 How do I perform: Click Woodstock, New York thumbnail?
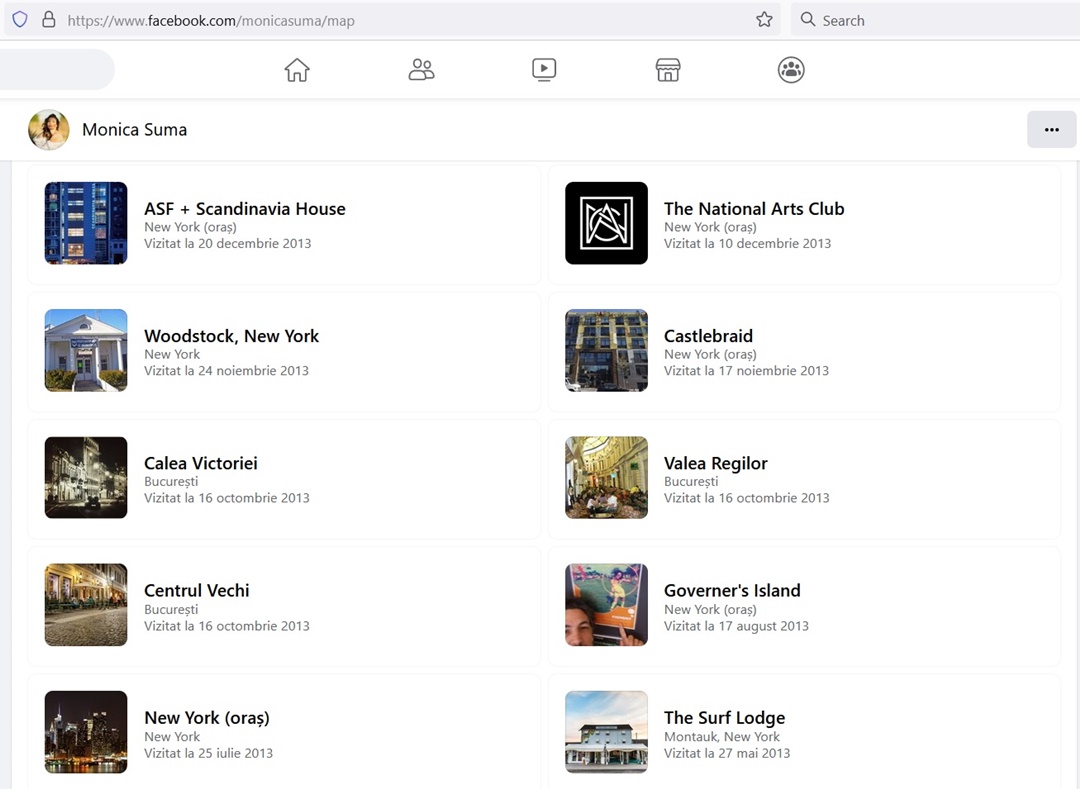pos(86,350)
